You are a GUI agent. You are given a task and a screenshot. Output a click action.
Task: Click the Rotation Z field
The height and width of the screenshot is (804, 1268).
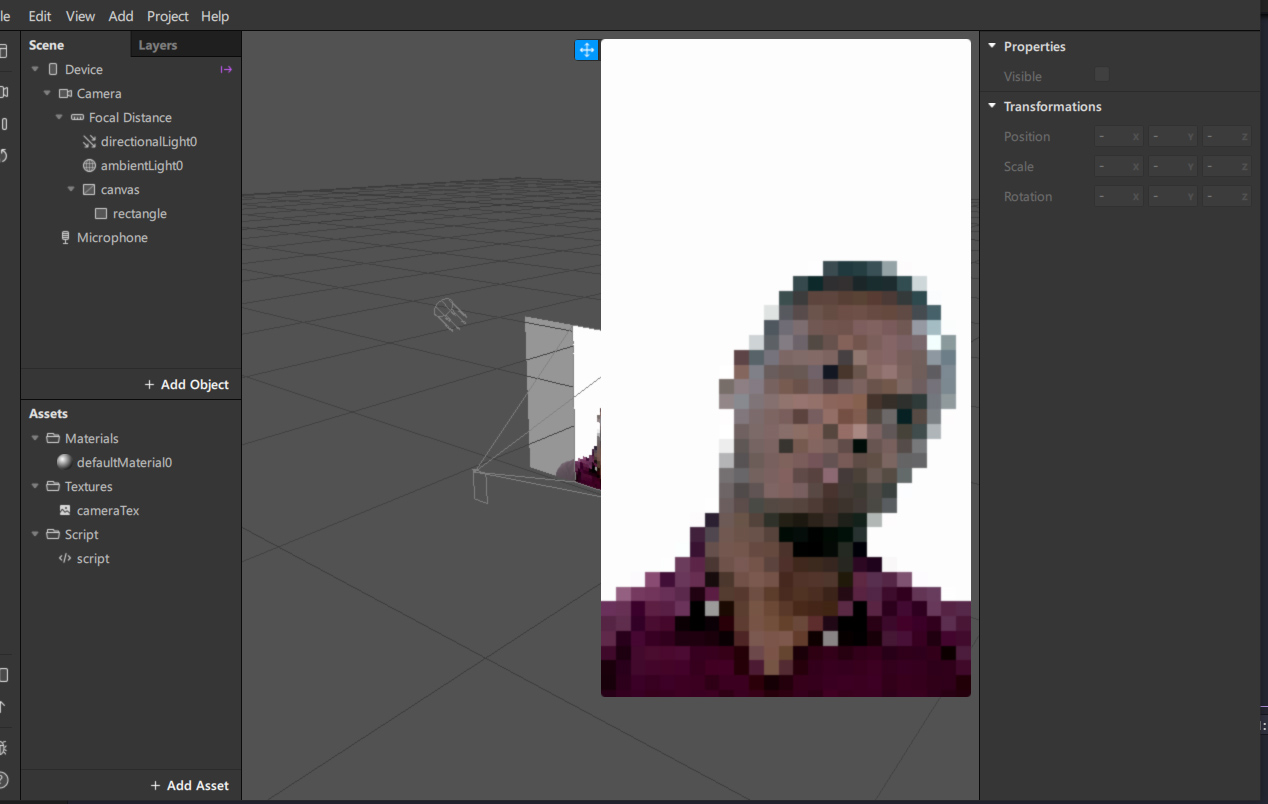1227,197
